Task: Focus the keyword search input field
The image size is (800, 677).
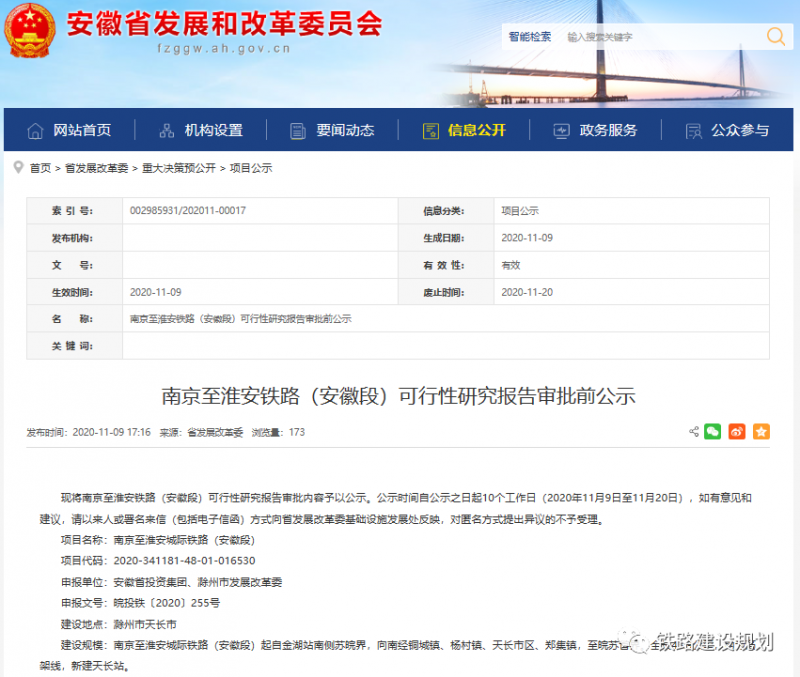Action: [x=660, y=37]
